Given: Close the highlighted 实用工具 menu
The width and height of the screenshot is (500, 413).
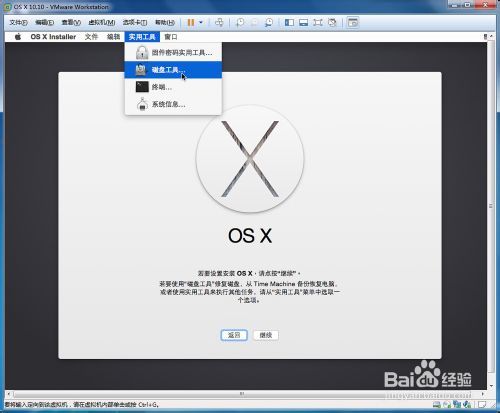Looking at the screenshot, I should (142, 37).
